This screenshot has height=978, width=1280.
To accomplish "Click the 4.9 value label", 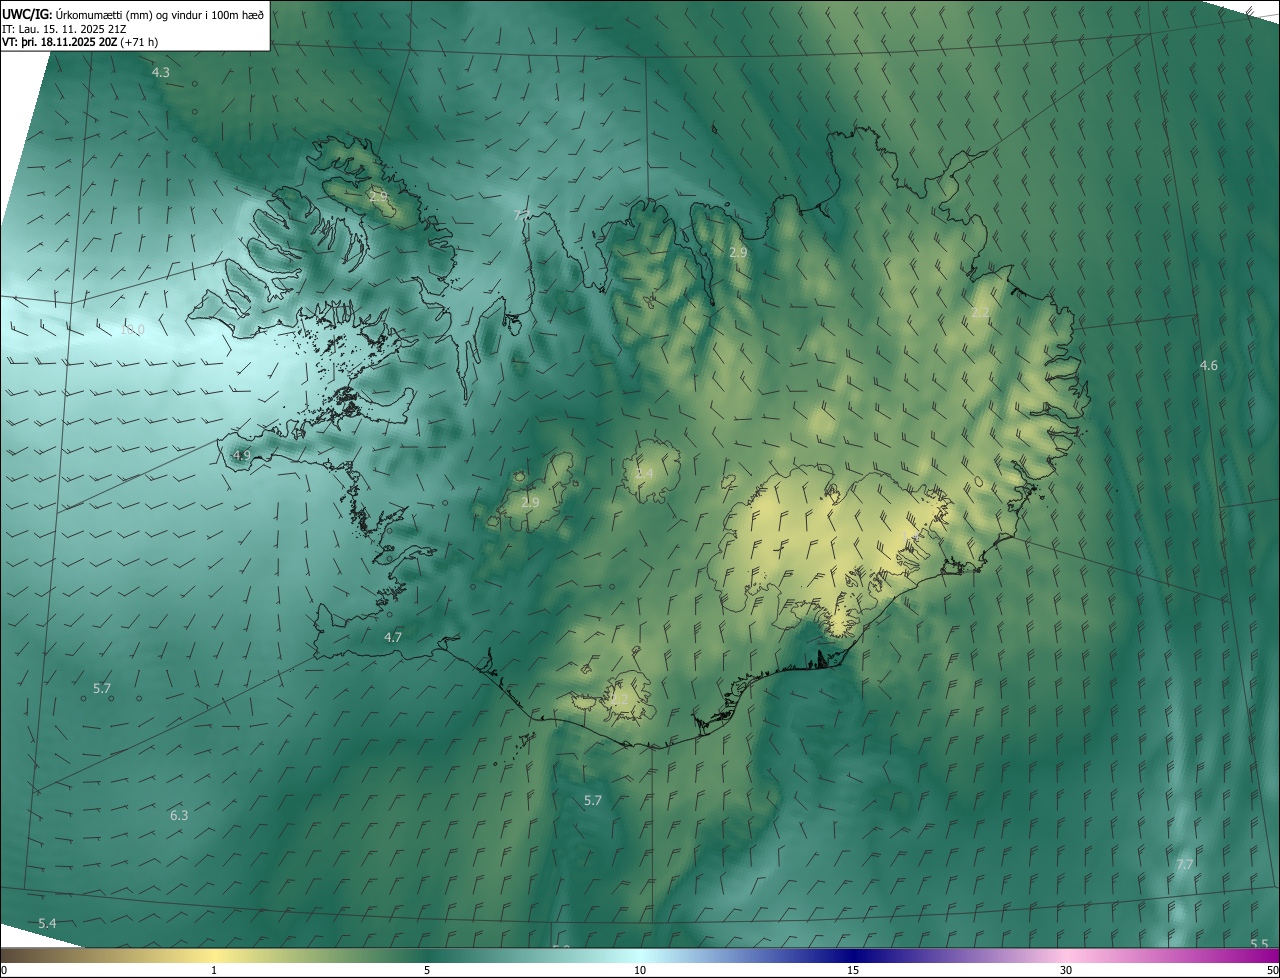I will click(x=241, y=455).
